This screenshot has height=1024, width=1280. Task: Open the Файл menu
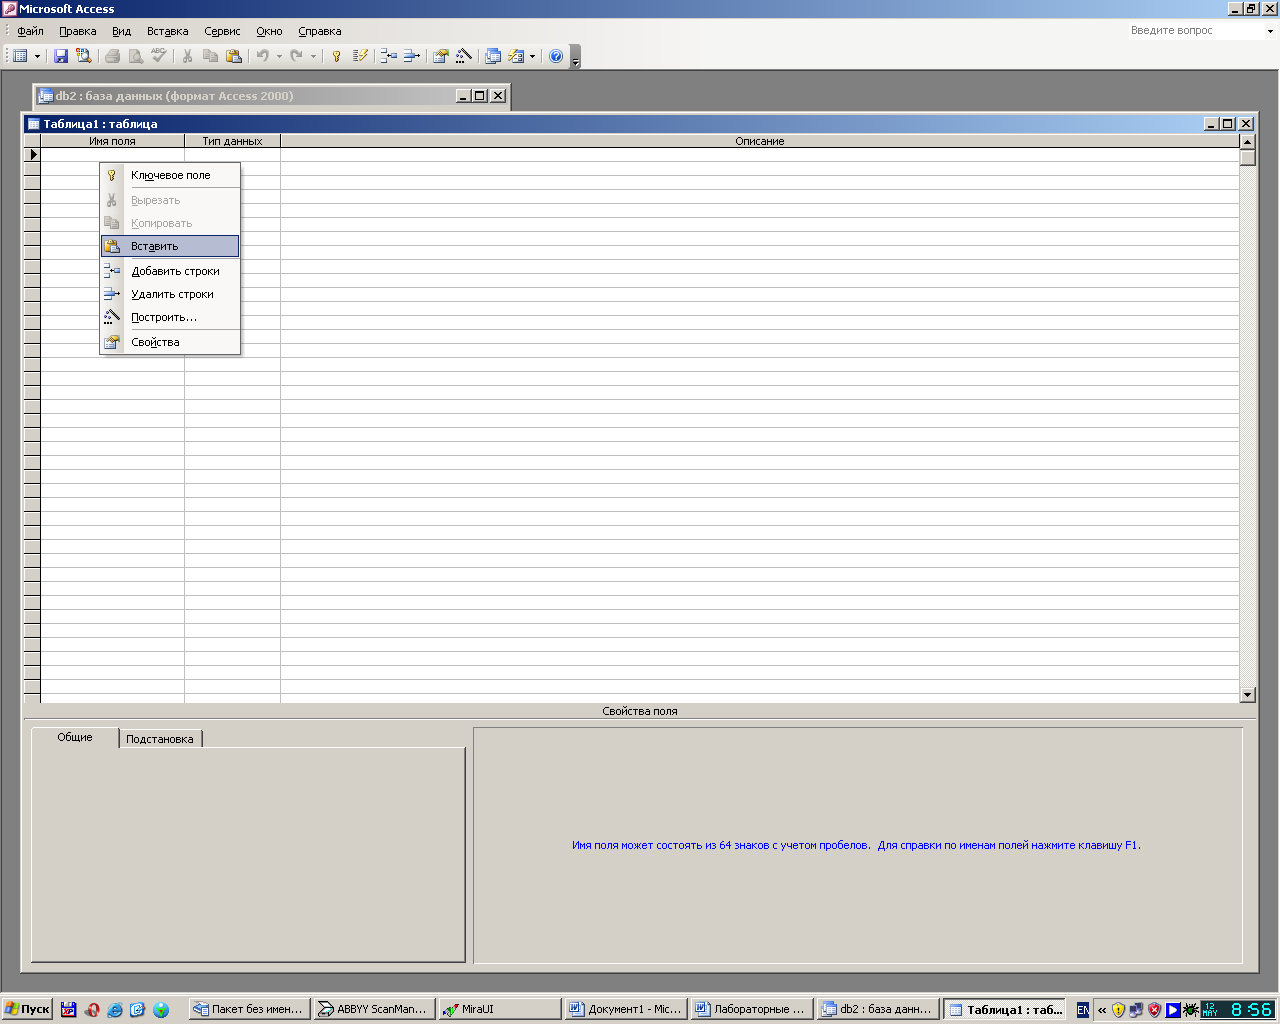tap(30, 31)
